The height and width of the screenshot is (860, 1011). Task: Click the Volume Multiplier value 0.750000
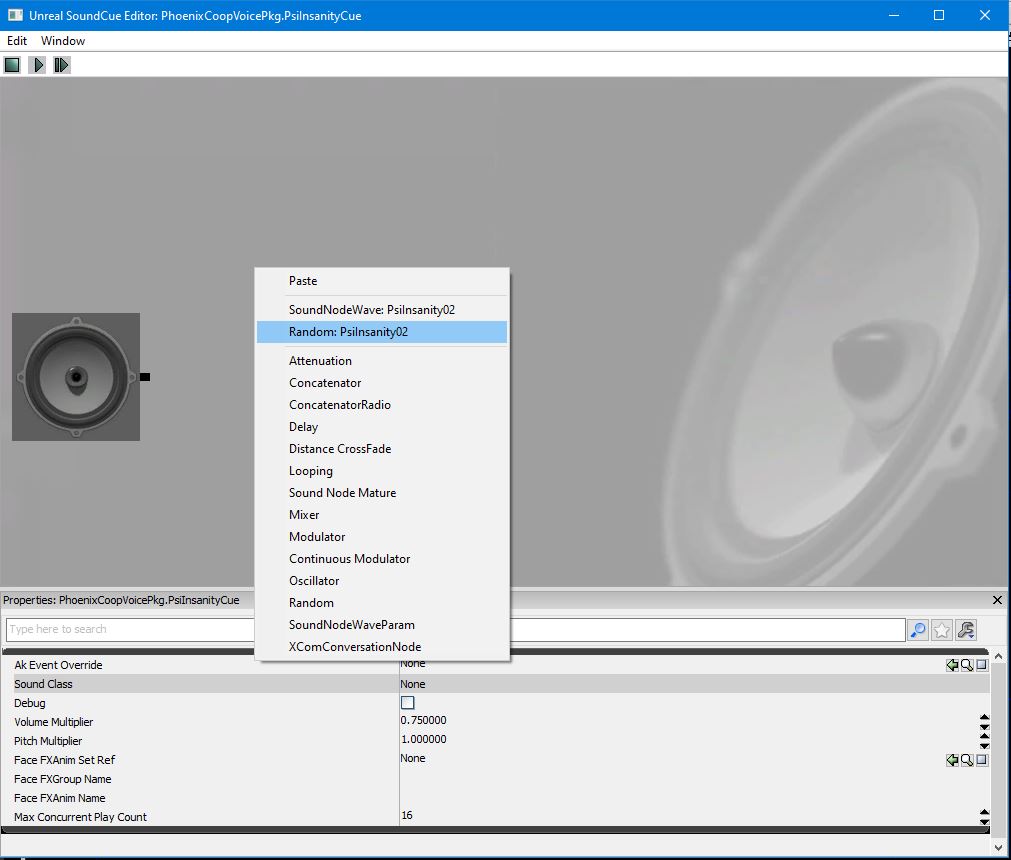point(424,720)
